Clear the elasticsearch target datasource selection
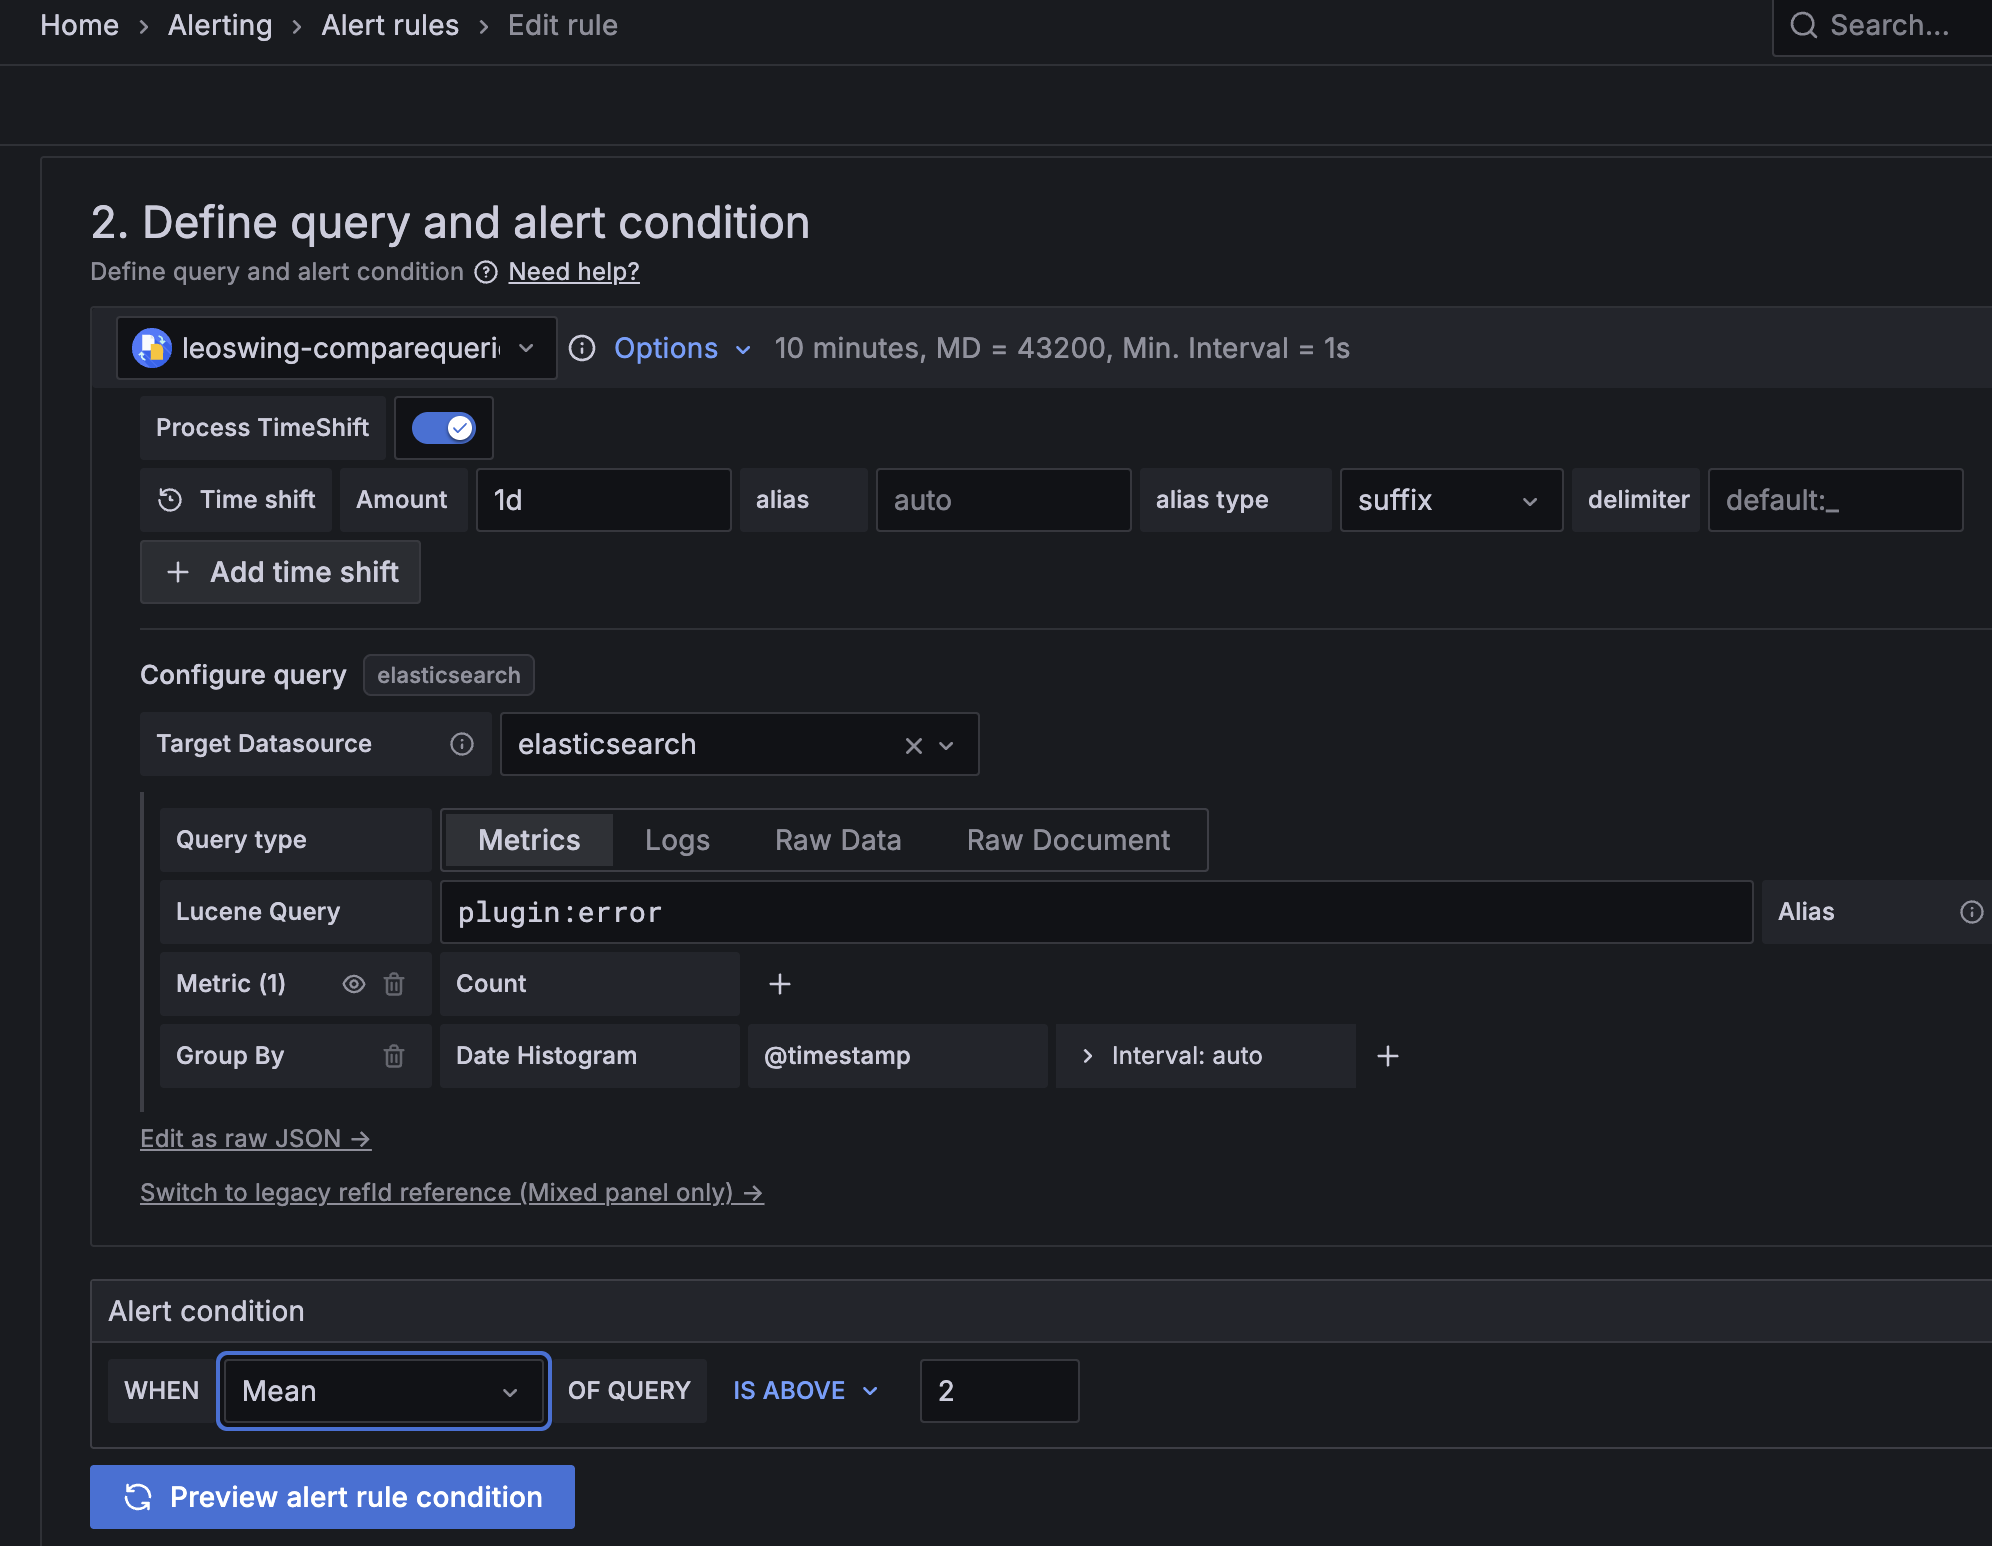The width and height of the screenshot is (1992, 1546). 913,745
